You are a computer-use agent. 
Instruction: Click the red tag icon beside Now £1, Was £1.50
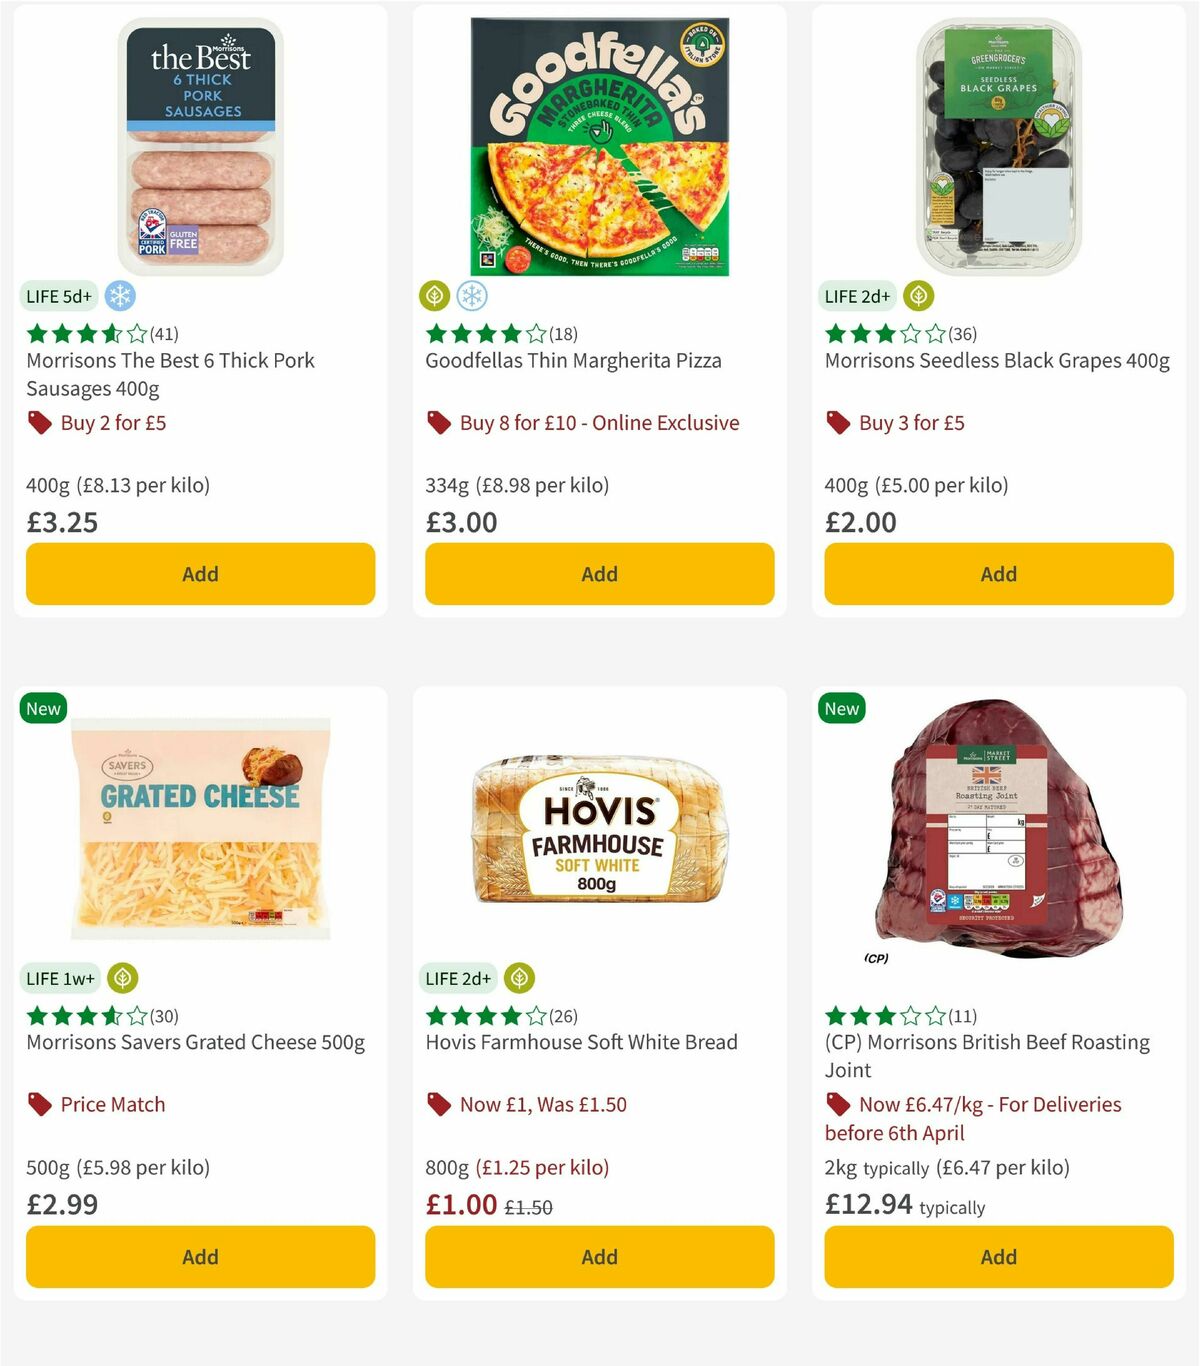[439, 1105]
